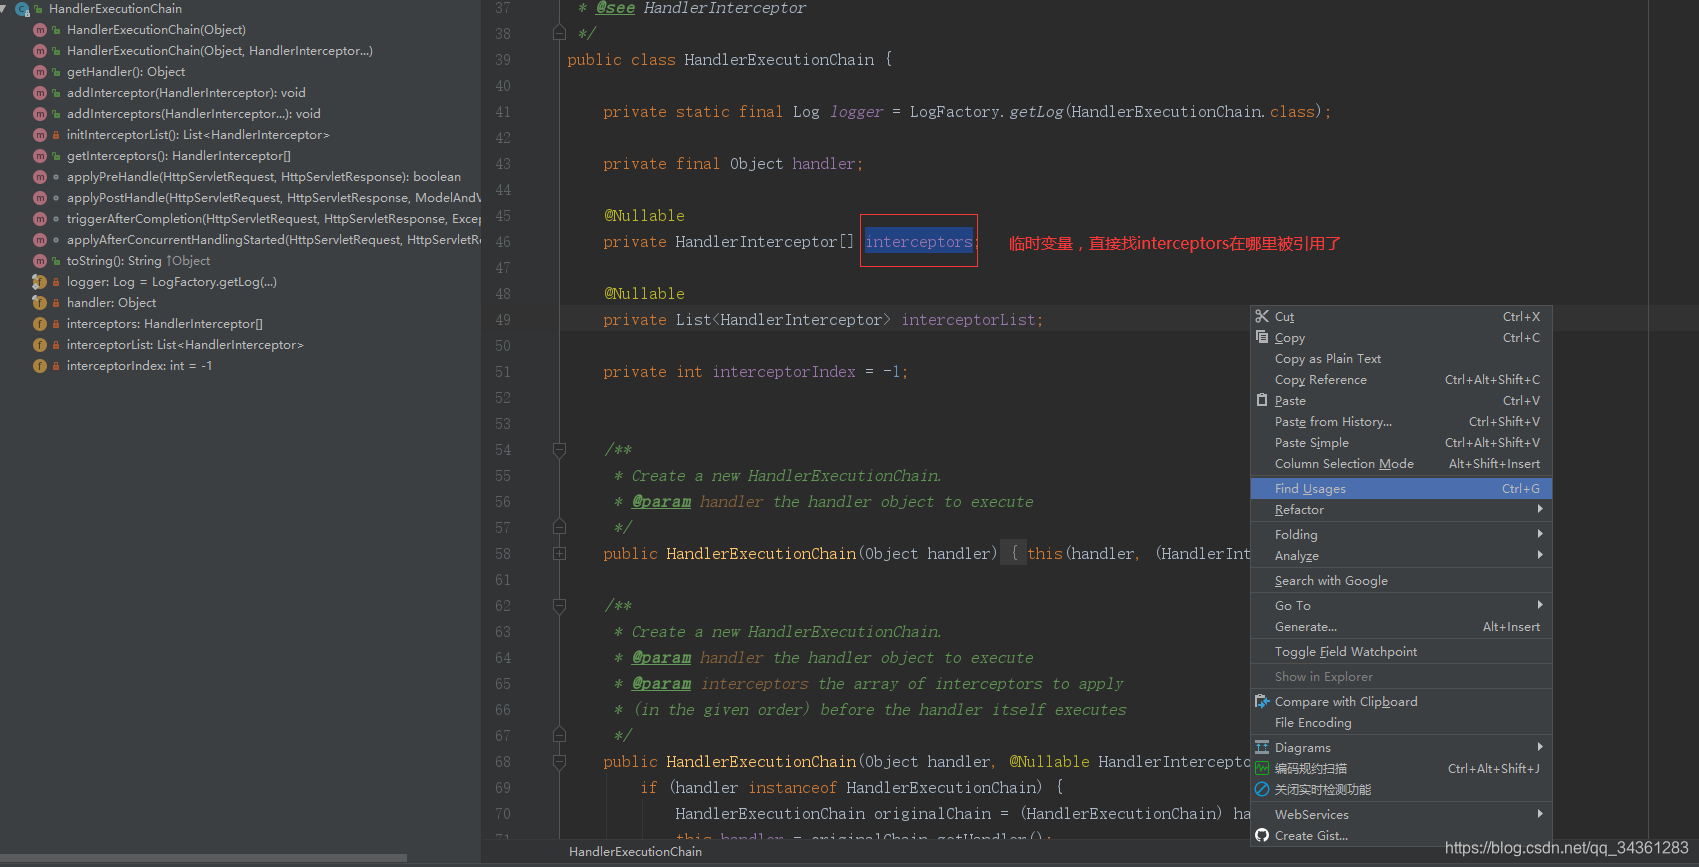This screenshot has width=1699, height=867.
Task: Select Copy as Plain Text
Action: [x=1401, y=359]
